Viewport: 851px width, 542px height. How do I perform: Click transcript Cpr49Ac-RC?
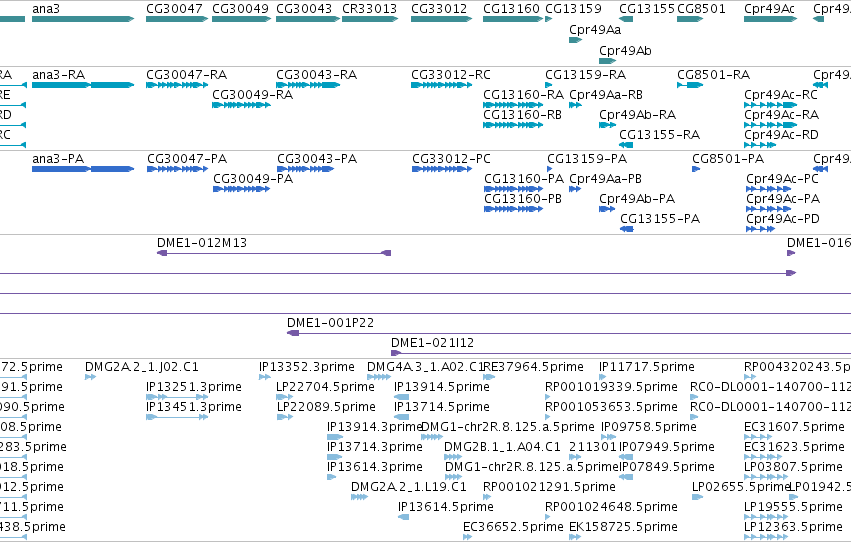point(770,105)
